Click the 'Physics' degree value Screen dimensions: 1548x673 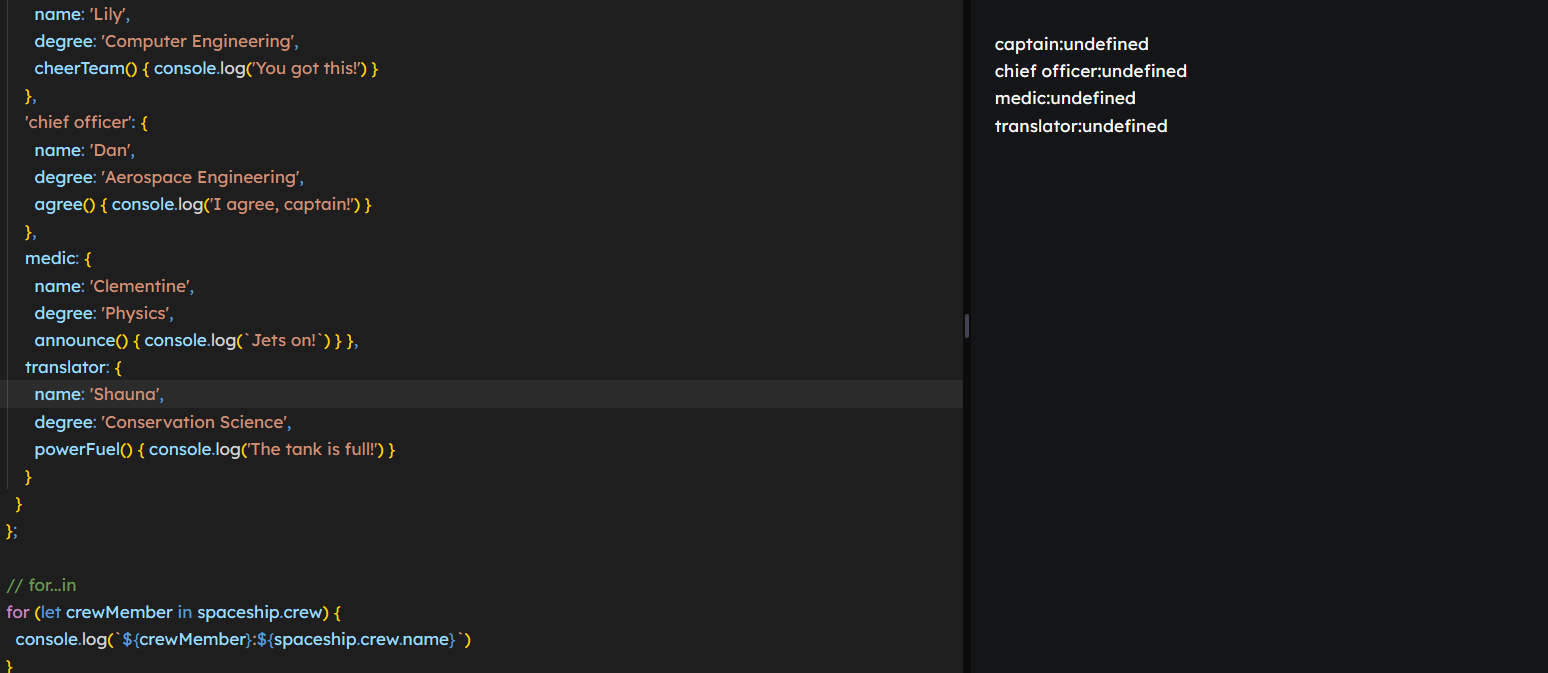click(x=137, y=313)
